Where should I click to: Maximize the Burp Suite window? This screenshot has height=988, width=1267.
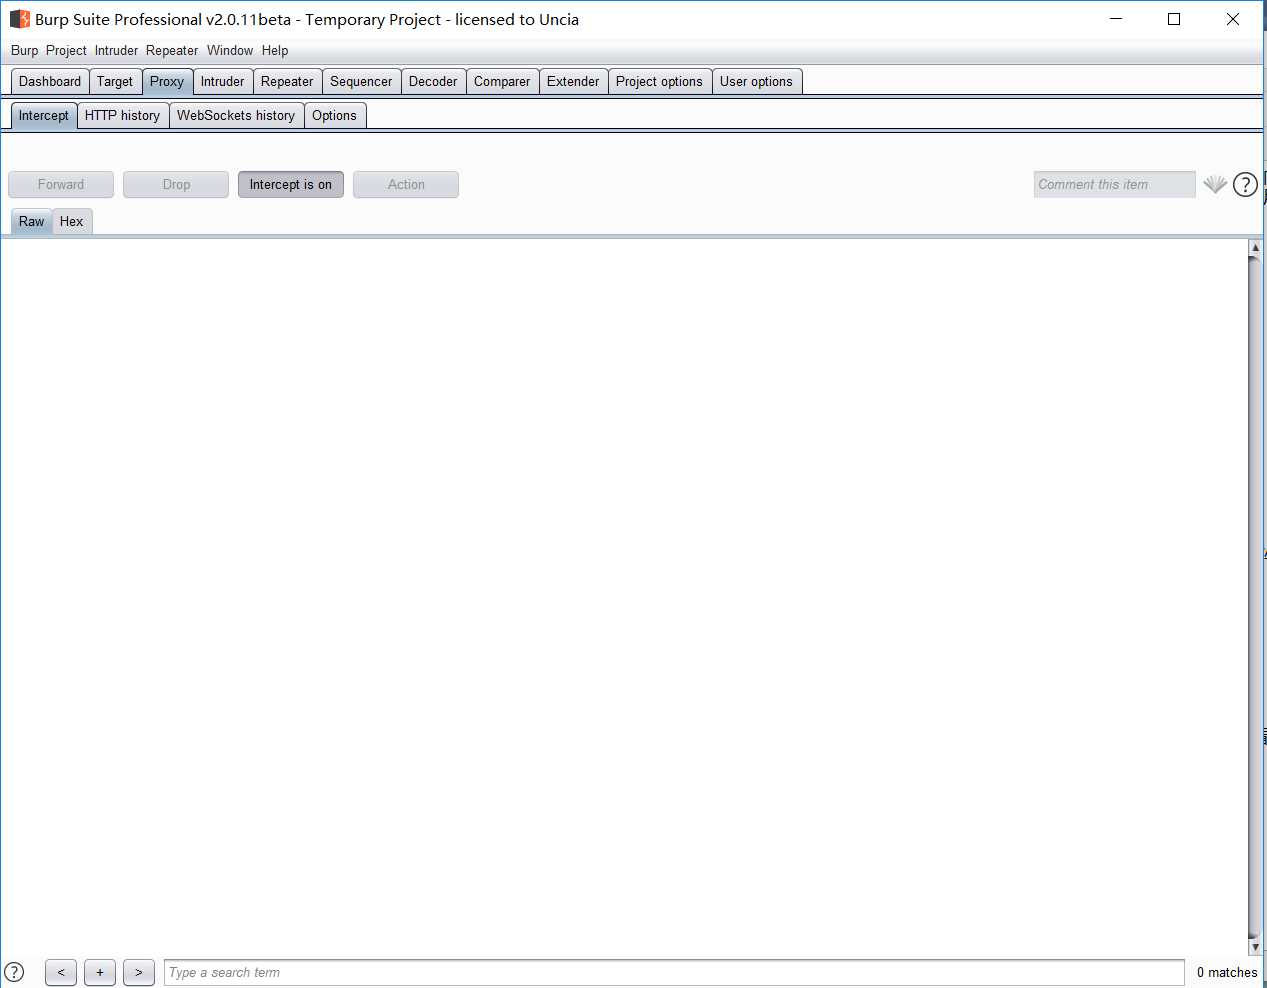pos(1174,19)
